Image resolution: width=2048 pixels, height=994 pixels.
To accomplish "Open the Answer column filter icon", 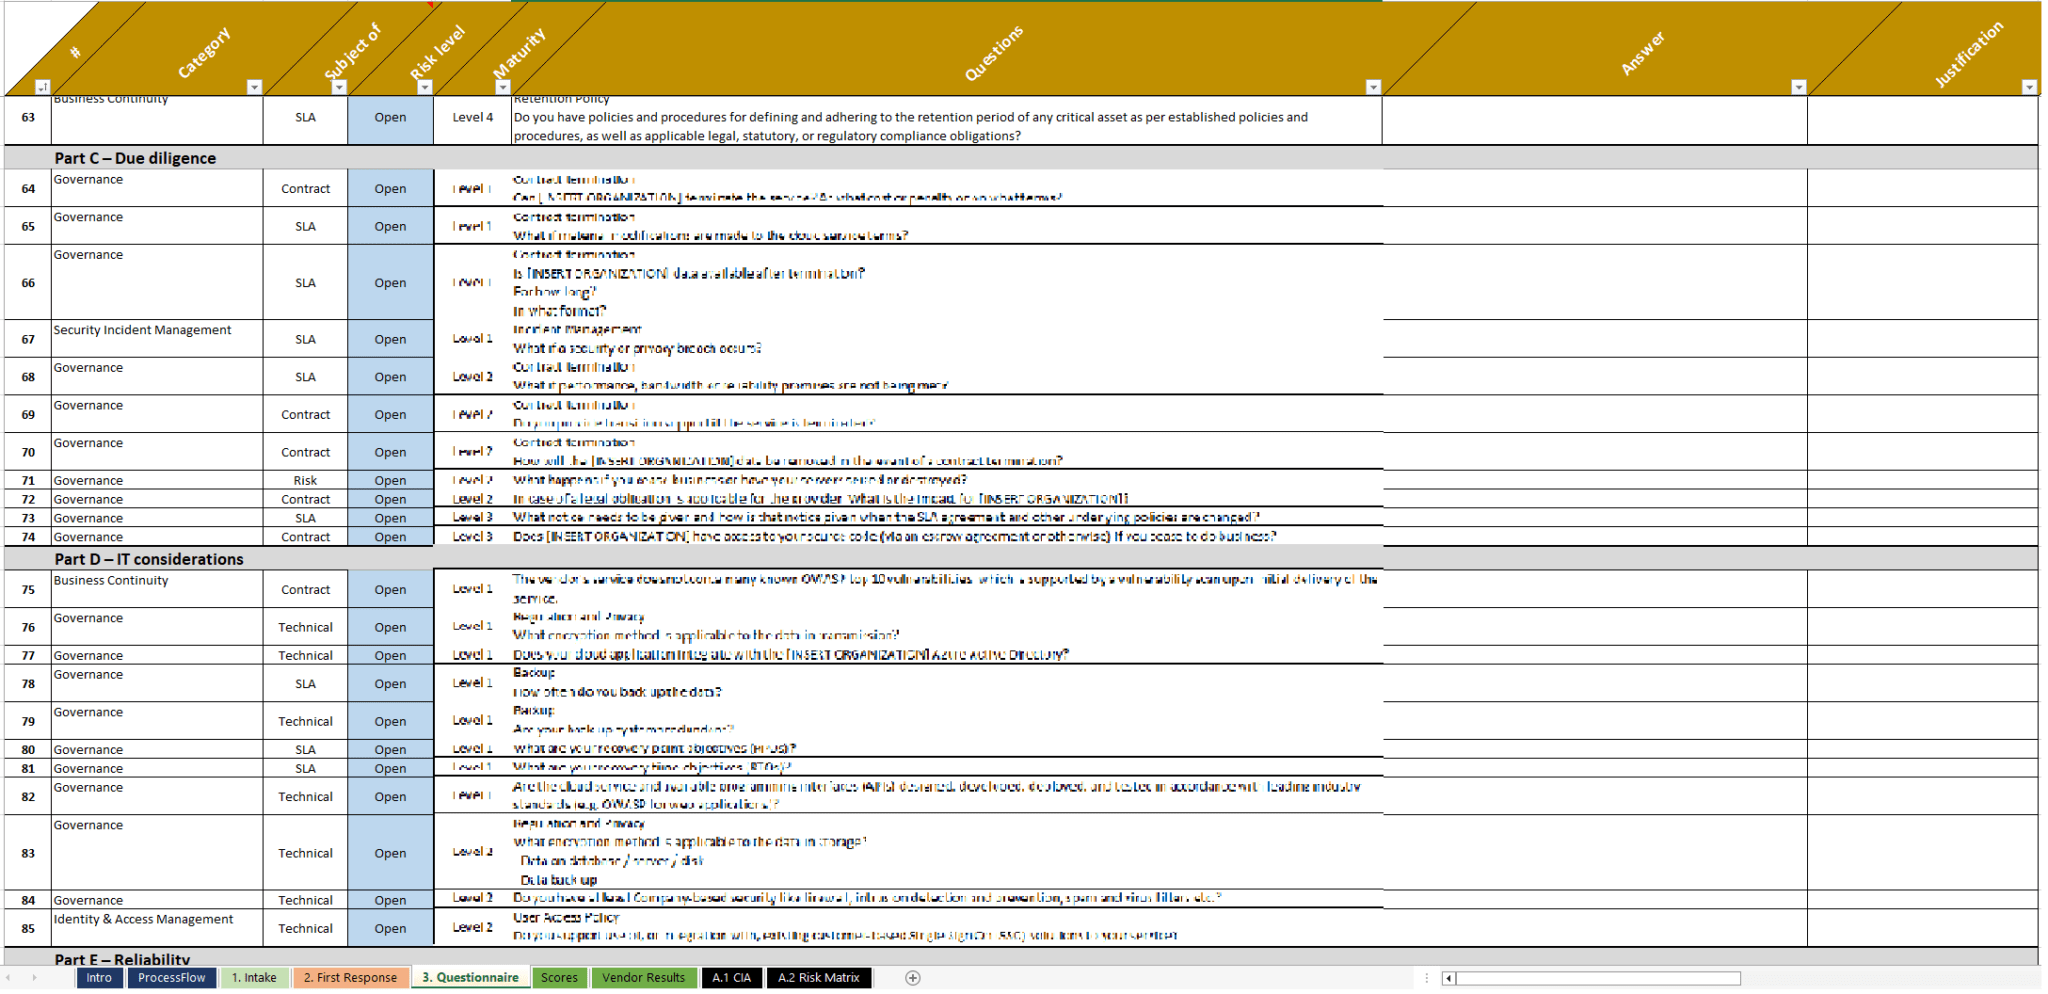I will point(1799,87).
